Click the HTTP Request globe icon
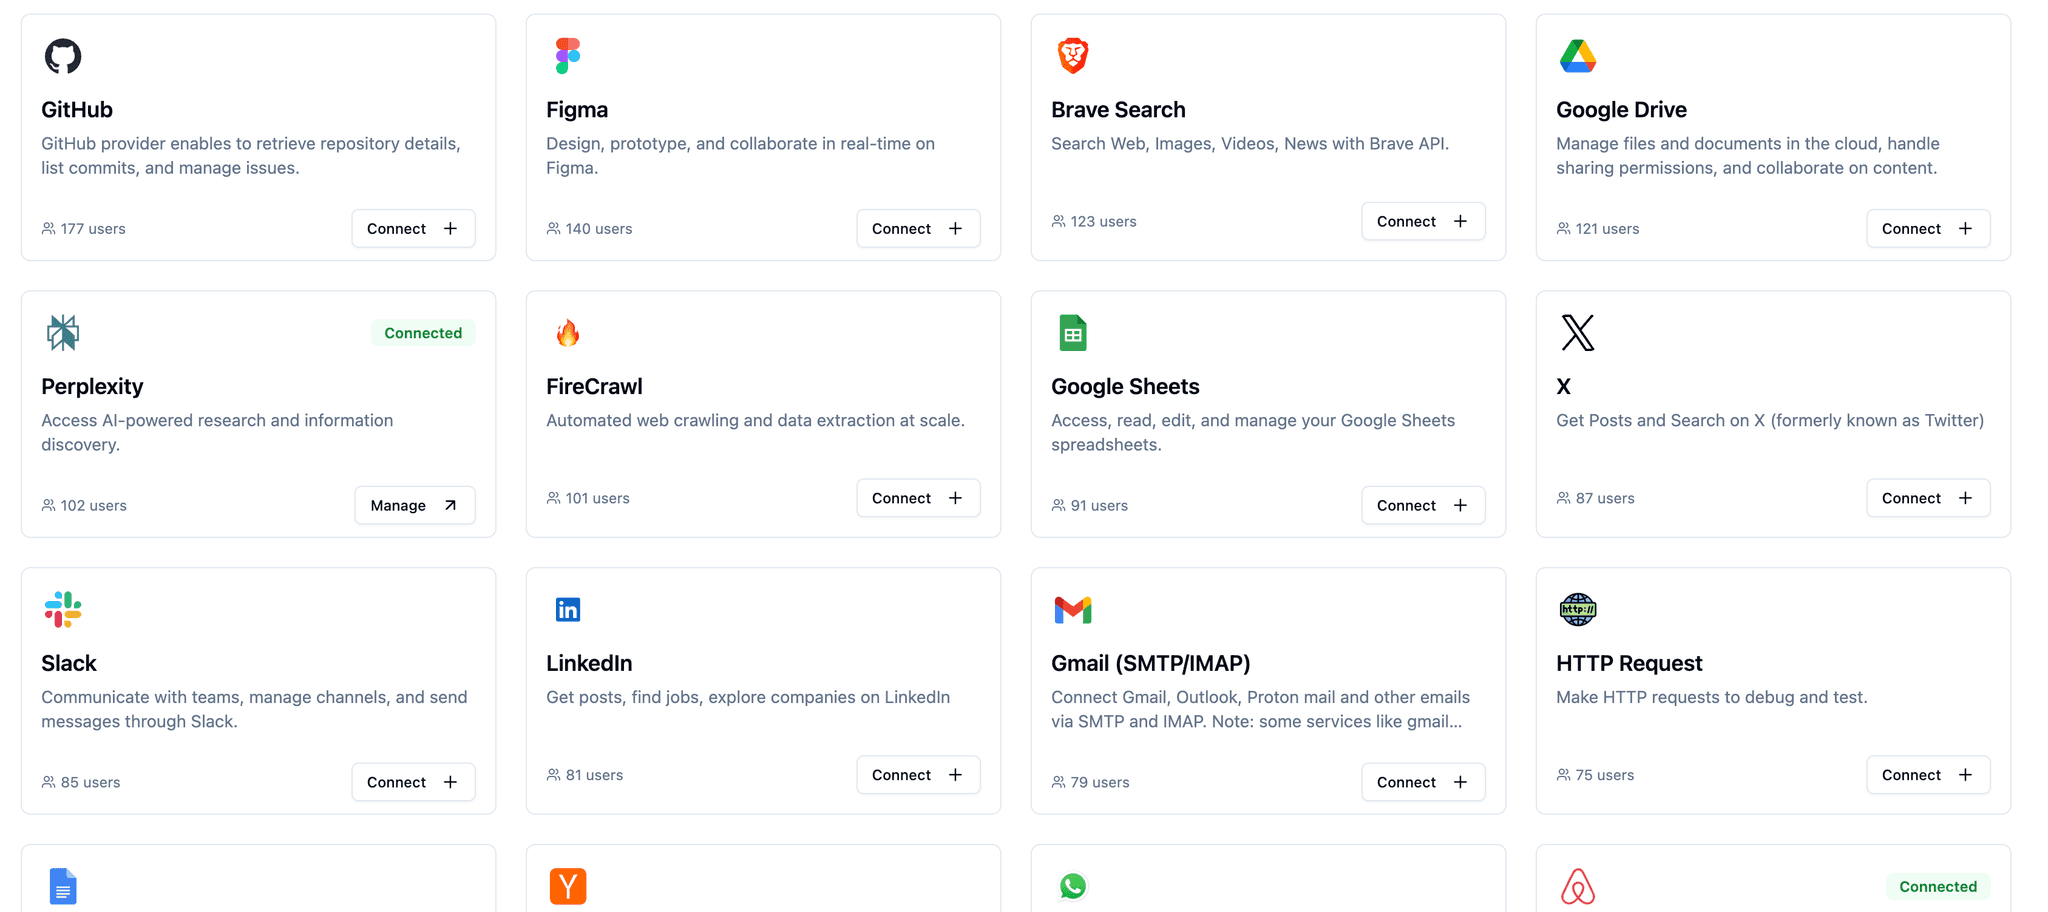Viewport: 2048px width, 912px height. 1578,609
